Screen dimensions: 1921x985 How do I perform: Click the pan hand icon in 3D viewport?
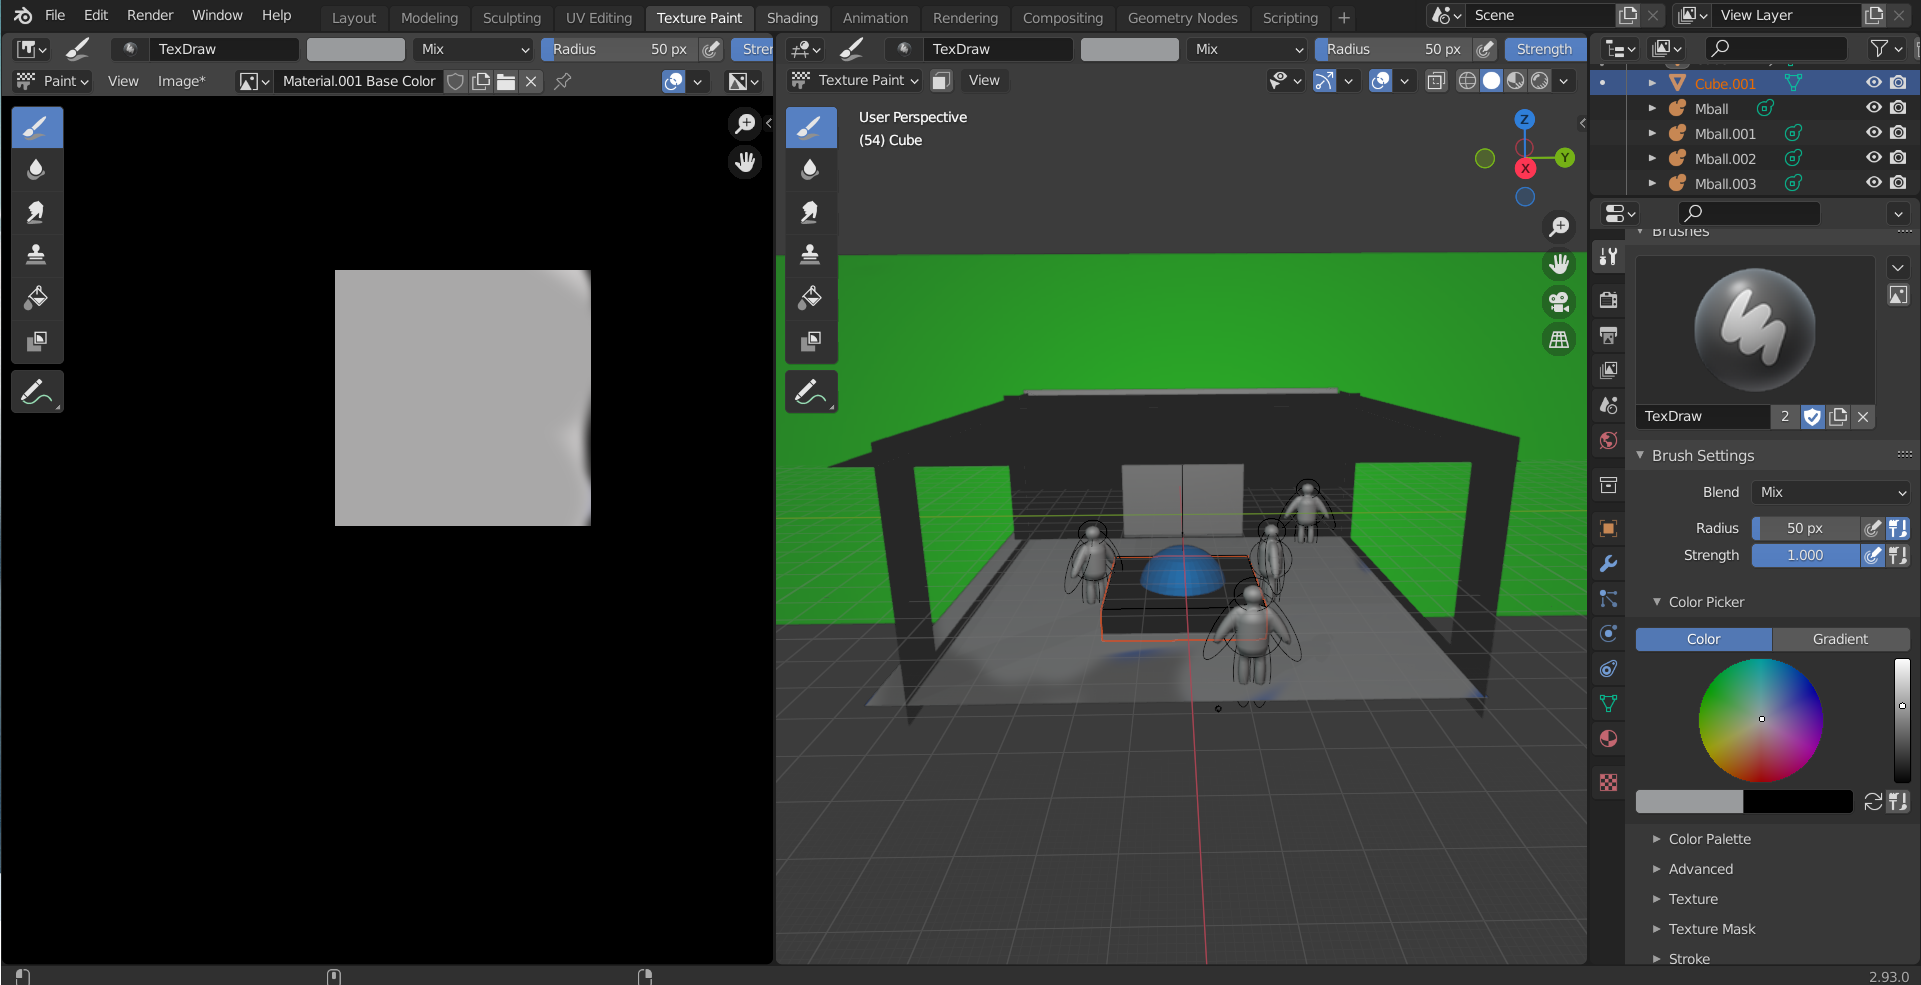(x=1559, y=264)
